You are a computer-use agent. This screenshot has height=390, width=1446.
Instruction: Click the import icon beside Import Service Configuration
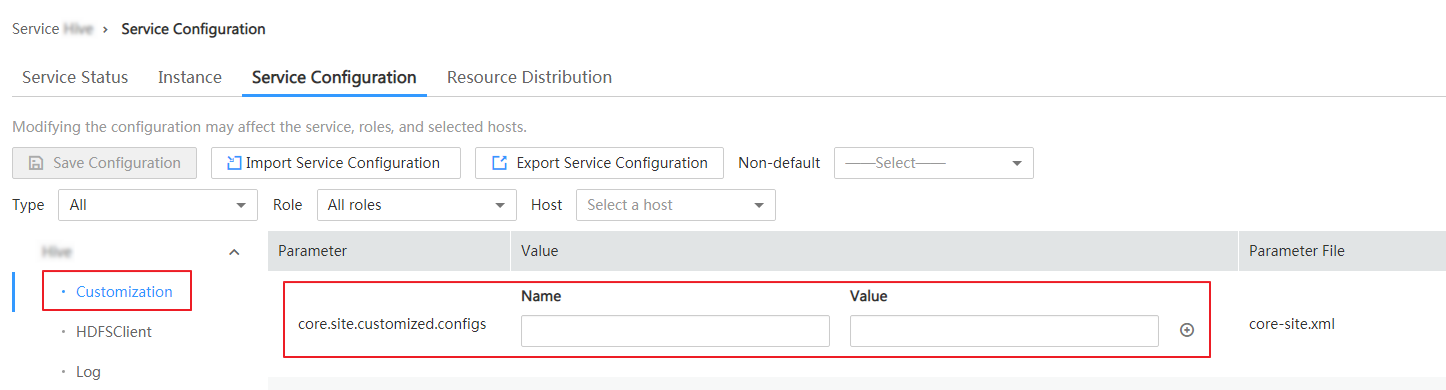(234, 163)
